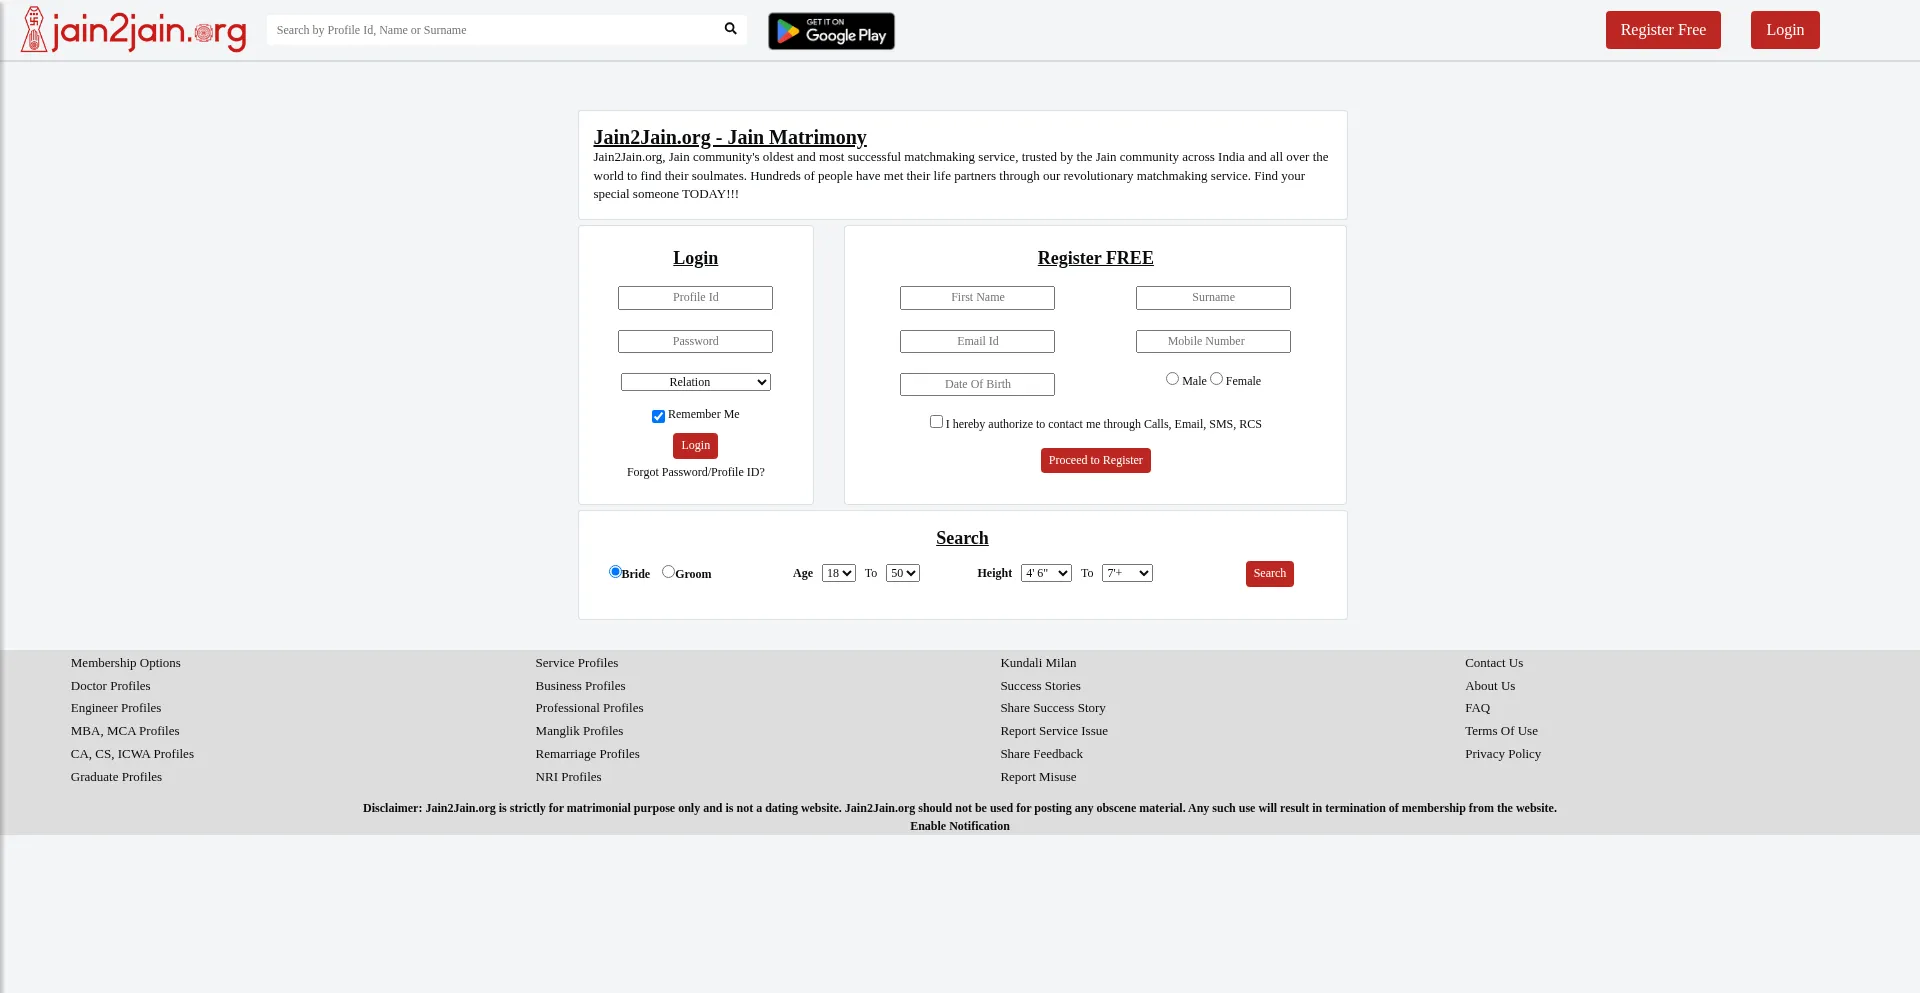Click the Profile Id field
The image size is (1920, 993).
coord(695,298)
